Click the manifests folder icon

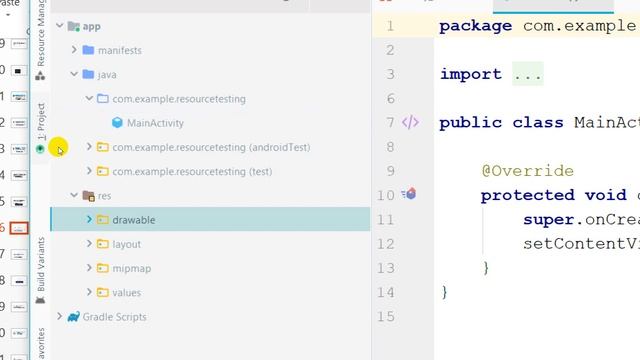88,50
